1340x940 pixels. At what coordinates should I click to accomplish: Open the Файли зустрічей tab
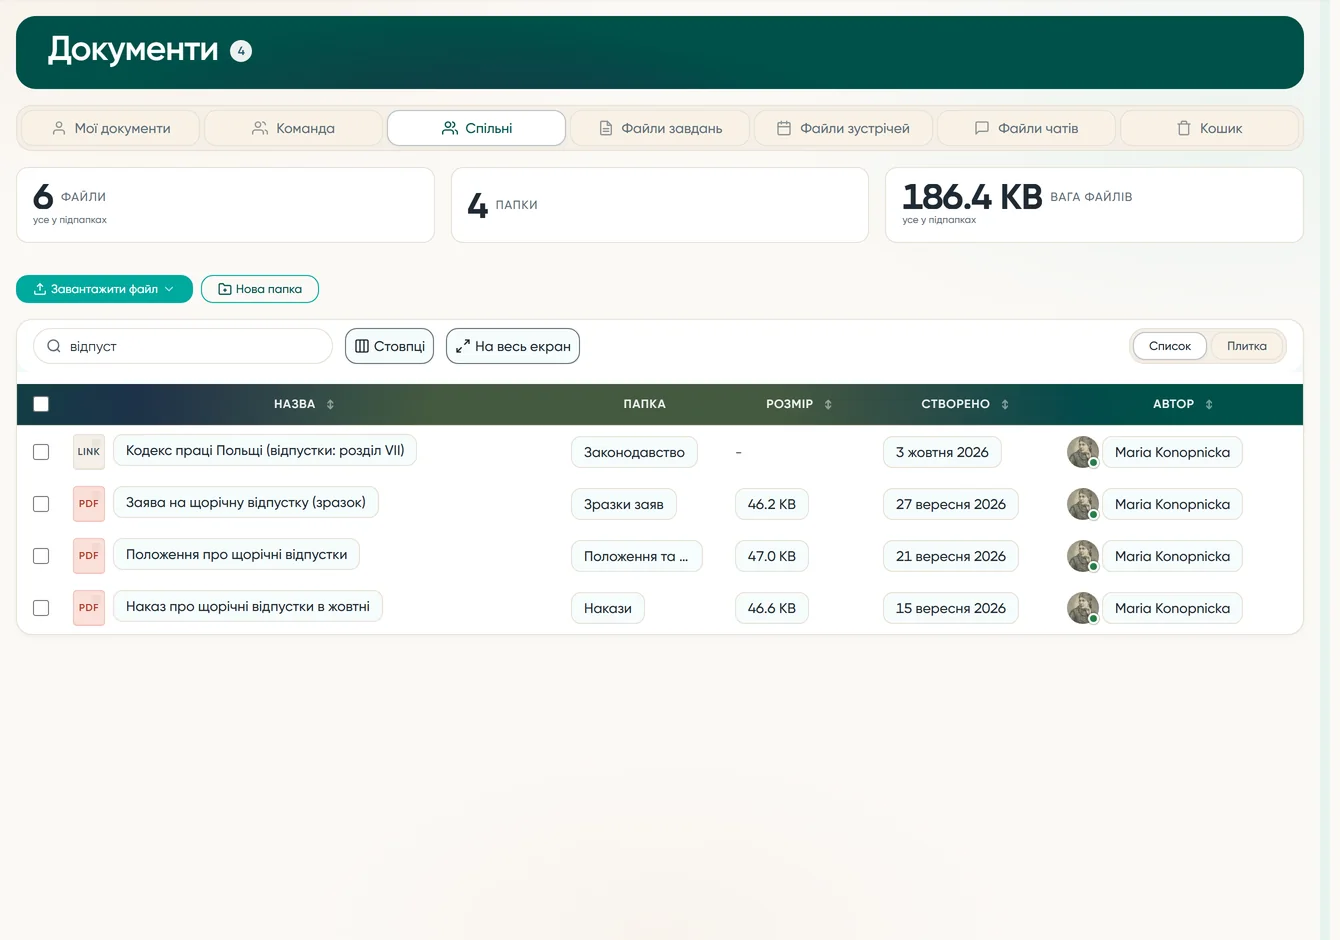[843, 128]
